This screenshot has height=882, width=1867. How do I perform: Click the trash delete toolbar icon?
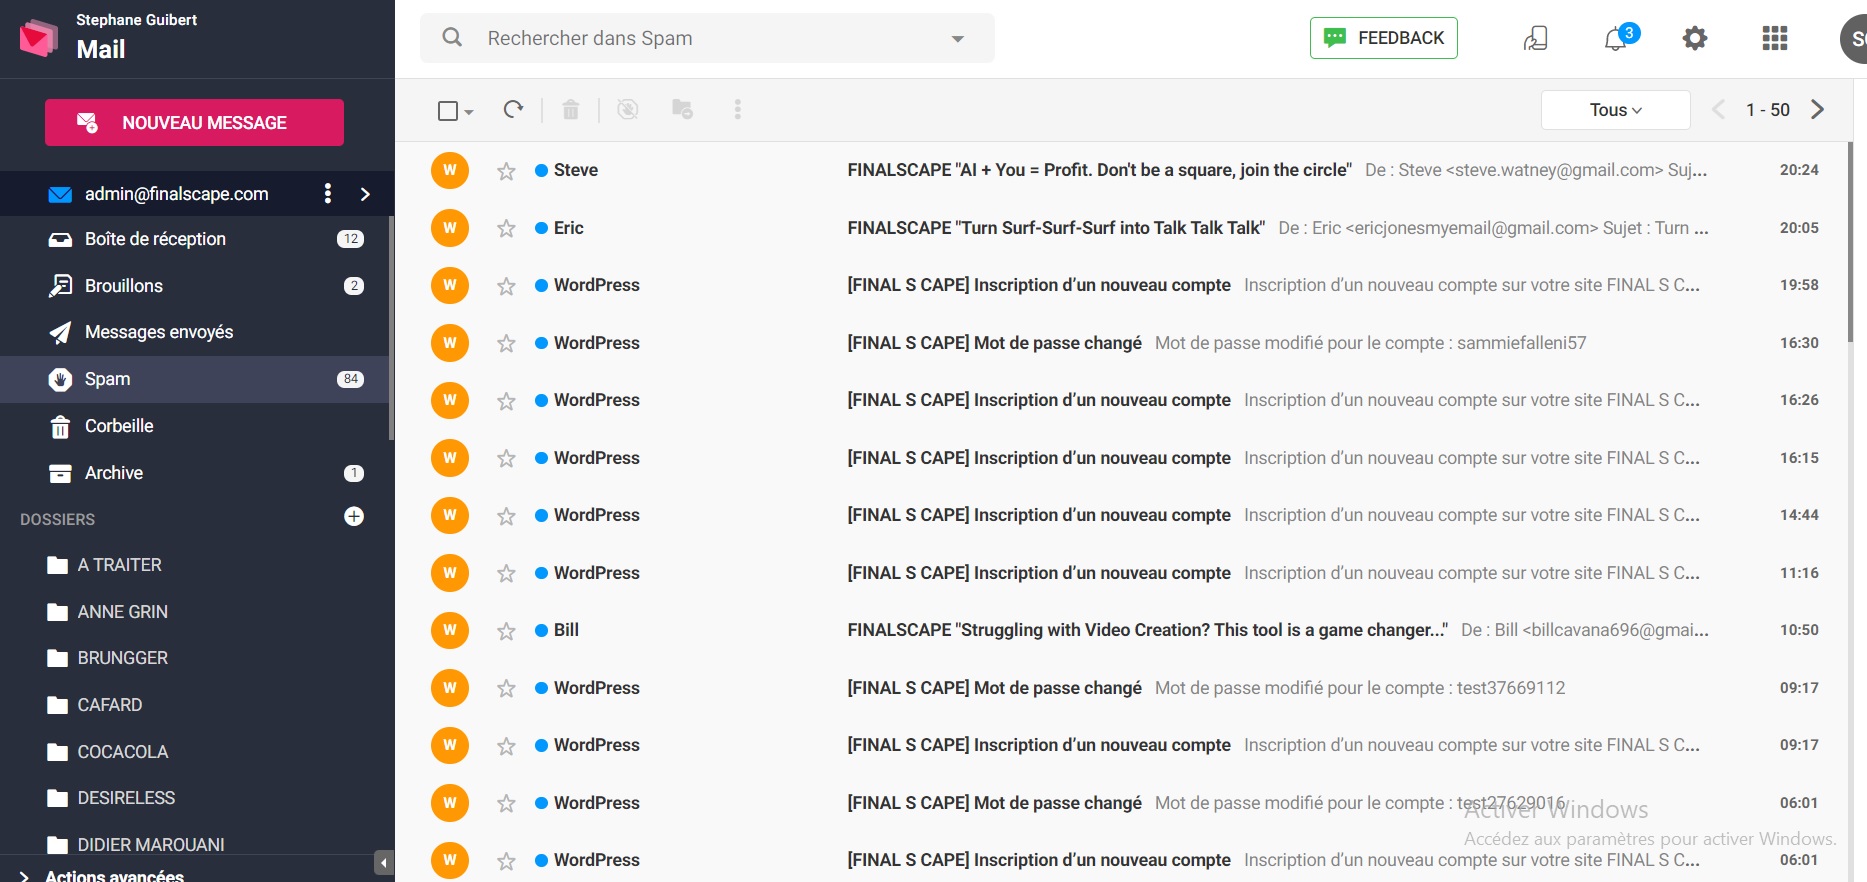571,109
